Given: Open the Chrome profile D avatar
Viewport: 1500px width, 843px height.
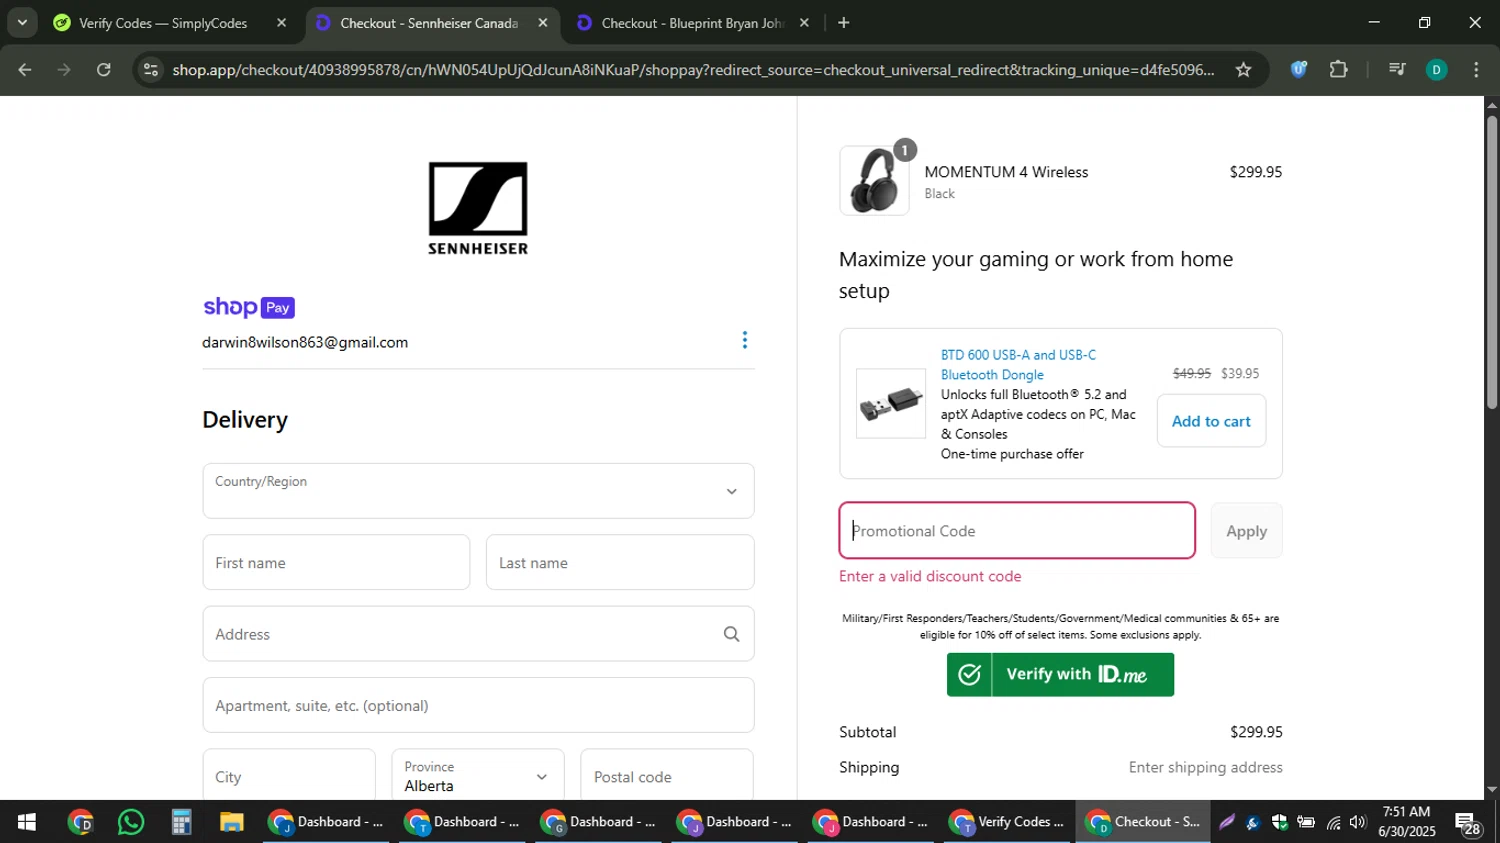Looking at the screenshot, I should [x=1436, y=69].
